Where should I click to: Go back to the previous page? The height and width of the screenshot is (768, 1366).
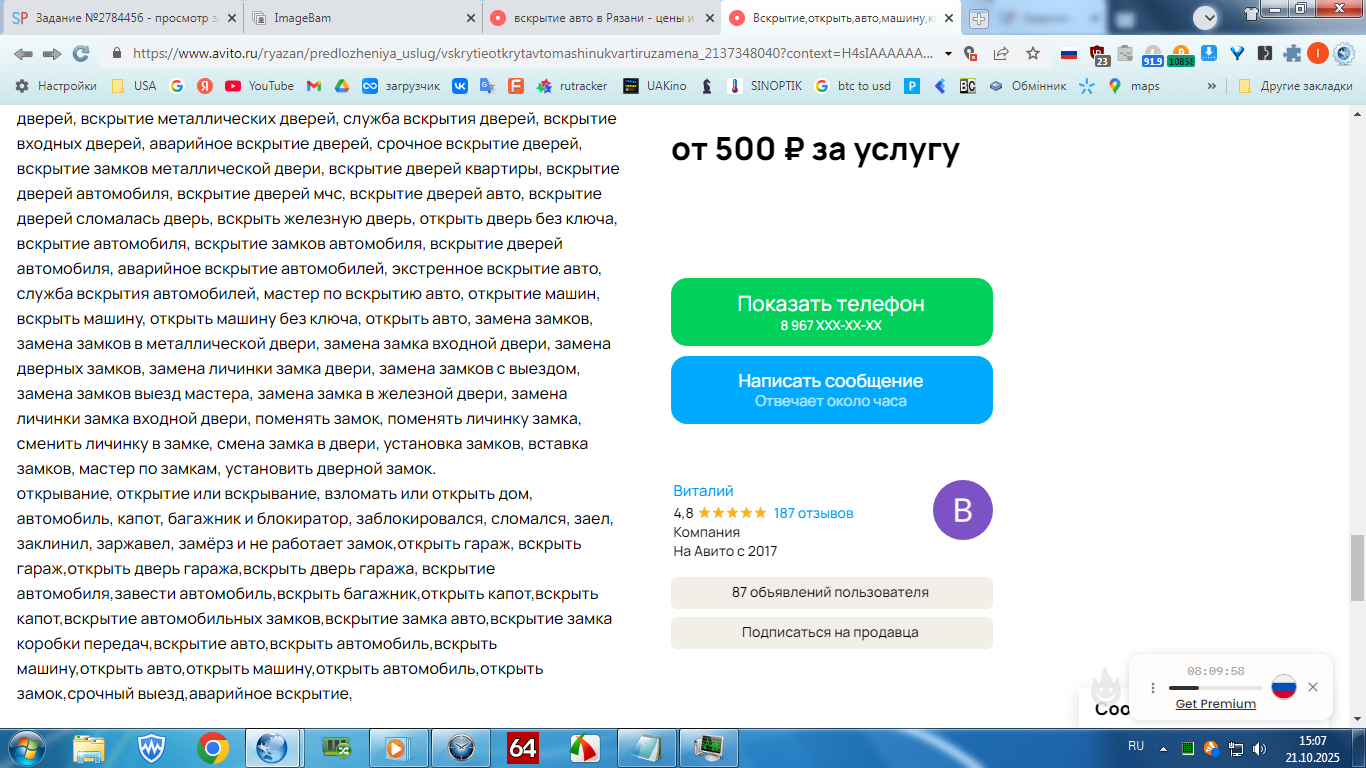coord(23,54)
